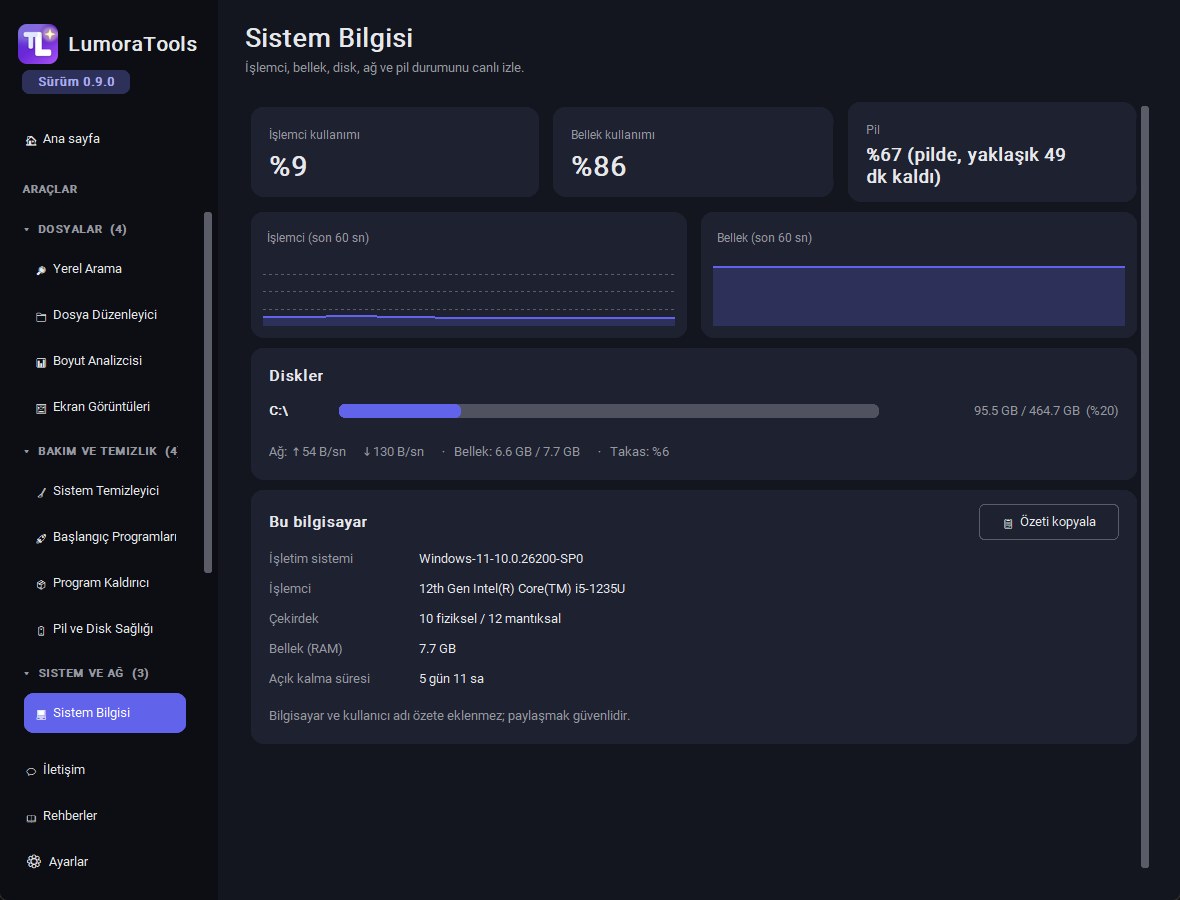Click the LumoraTools logo icon
Screen dimensions: 1180x900
(x=38, y=44)
